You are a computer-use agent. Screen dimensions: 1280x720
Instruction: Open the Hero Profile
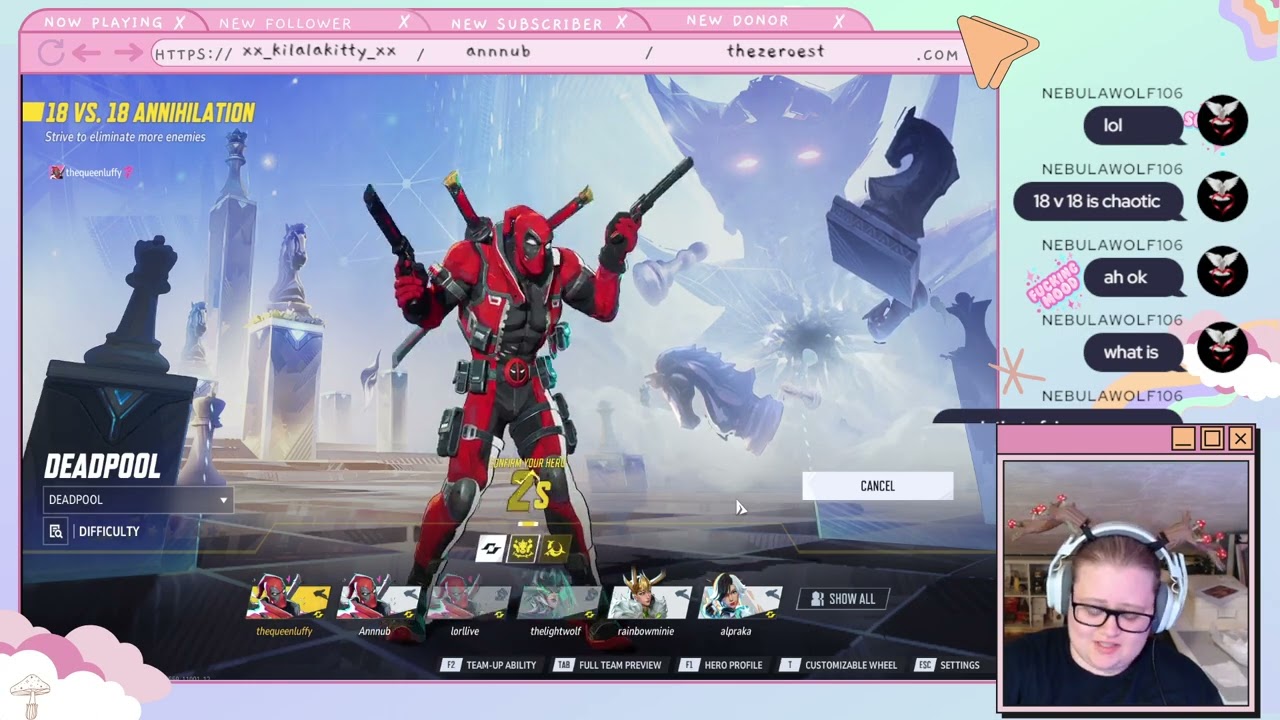pyautogui.click(x=721, y=665)
